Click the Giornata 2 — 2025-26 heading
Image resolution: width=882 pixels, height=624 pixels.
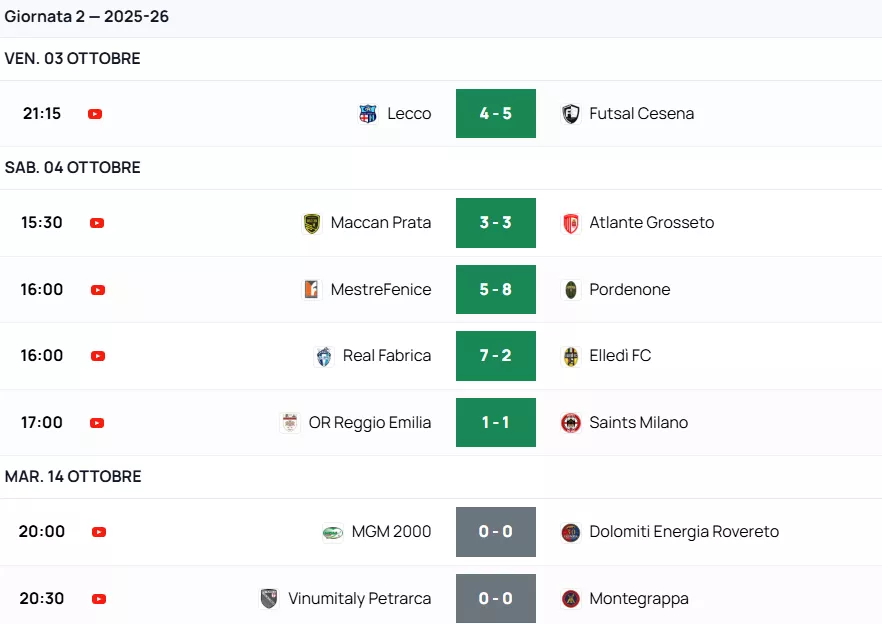pyautogui.click(x=87, y=17)
